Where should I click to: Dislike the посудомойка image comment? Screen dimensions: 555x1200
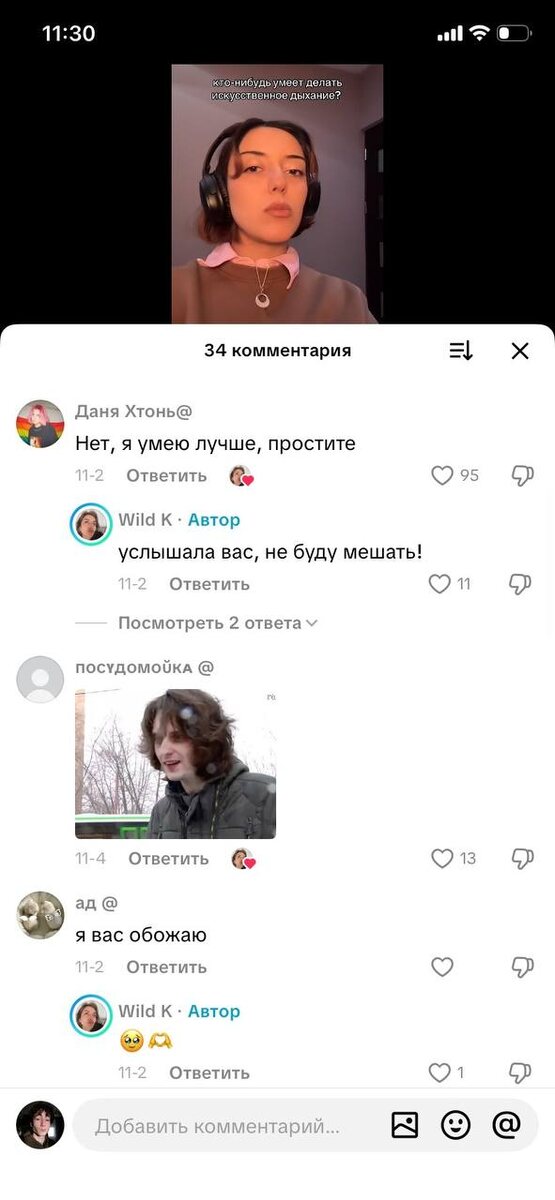[522, 858]
